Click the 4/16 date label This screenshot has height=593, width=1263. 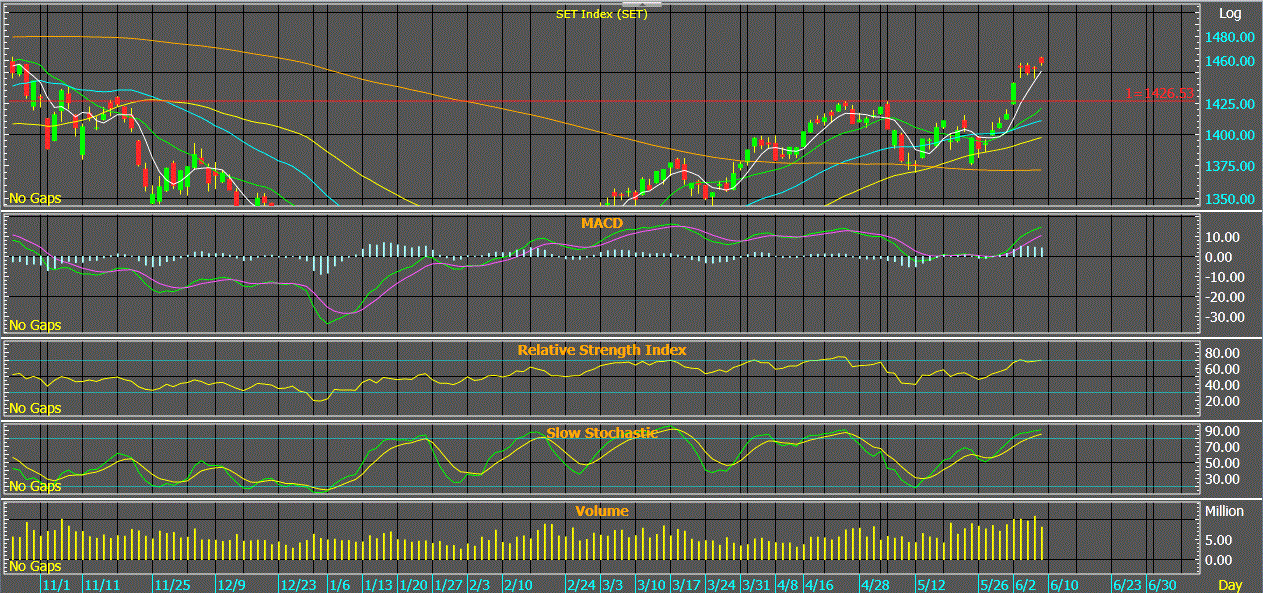click(819, 584)
